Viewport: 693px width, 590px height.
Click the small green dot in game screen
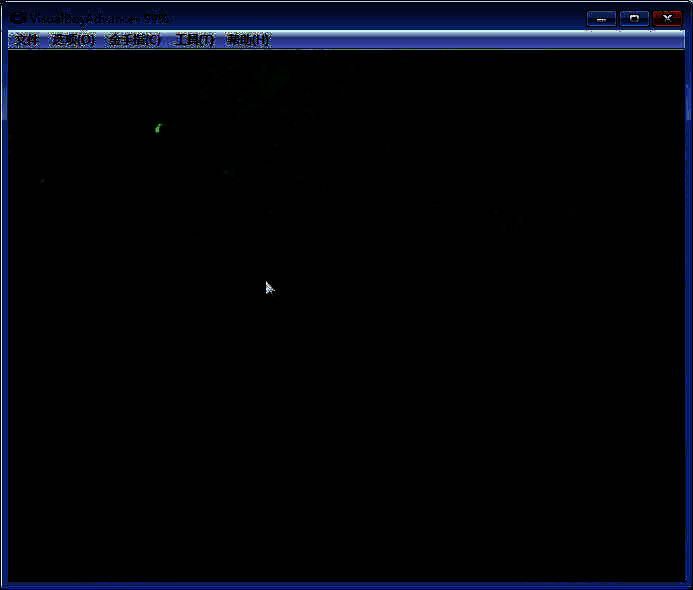158,128
